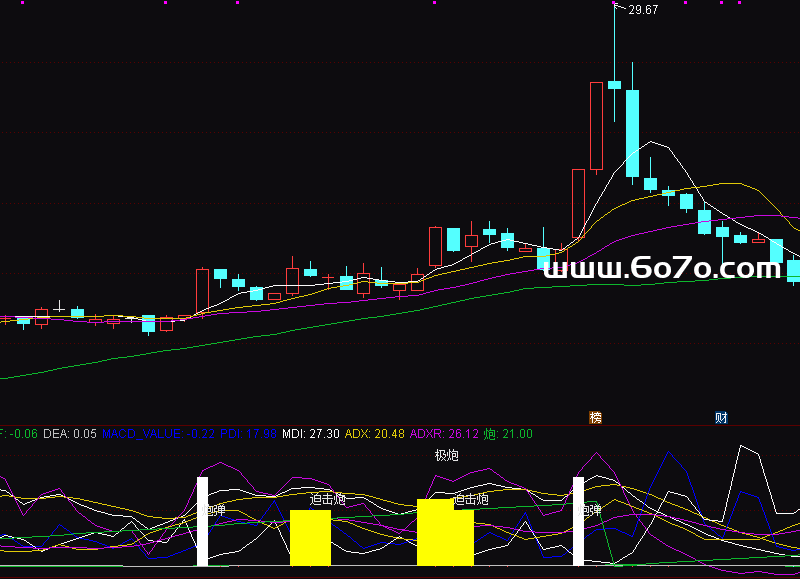Select the DEA: 0.05 indicator readout
800x579 pixels.
tap(70, 434)
